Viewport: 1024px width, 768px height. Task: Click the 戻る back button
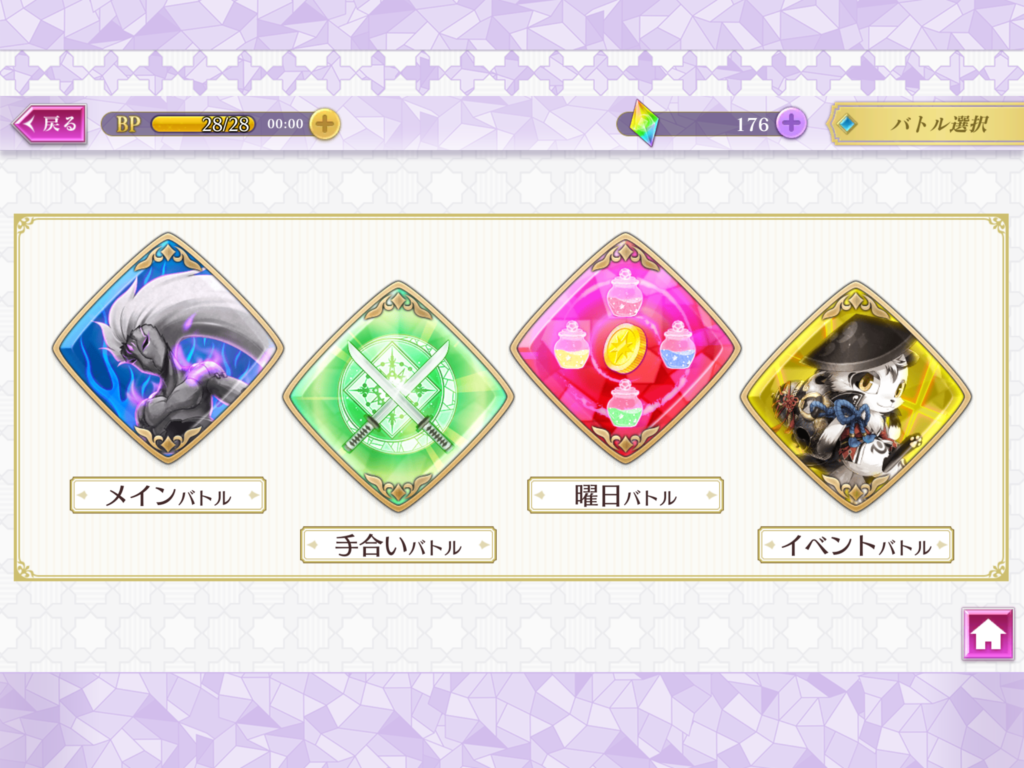[x=50, y=123]
